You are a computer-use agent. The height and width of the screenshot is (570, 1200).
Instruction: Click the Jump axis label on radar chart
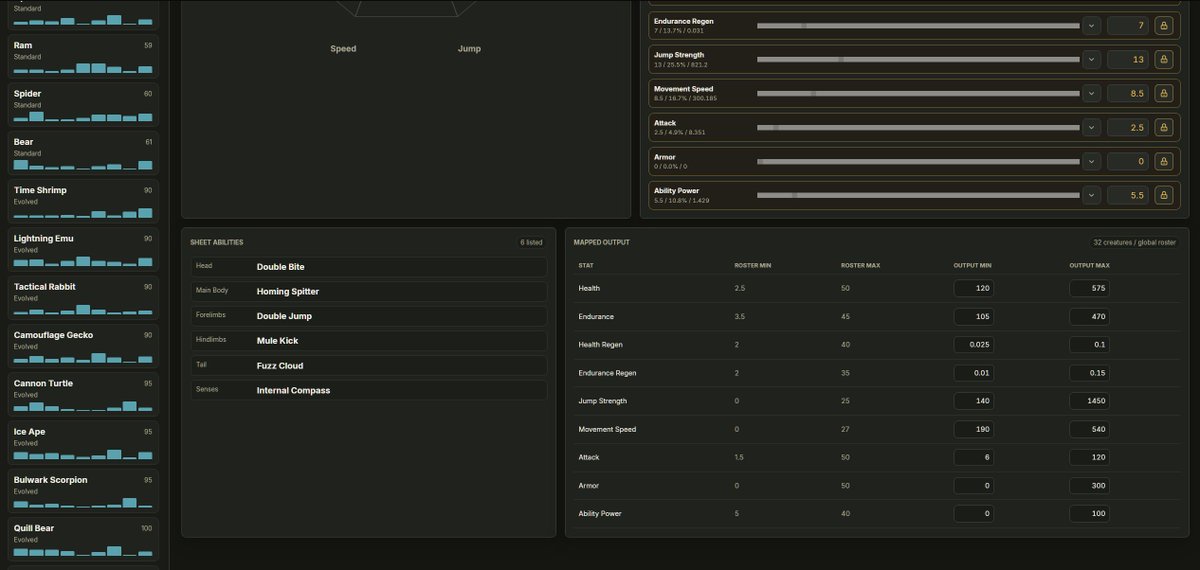pyautogui.click(x=469, y=48)
